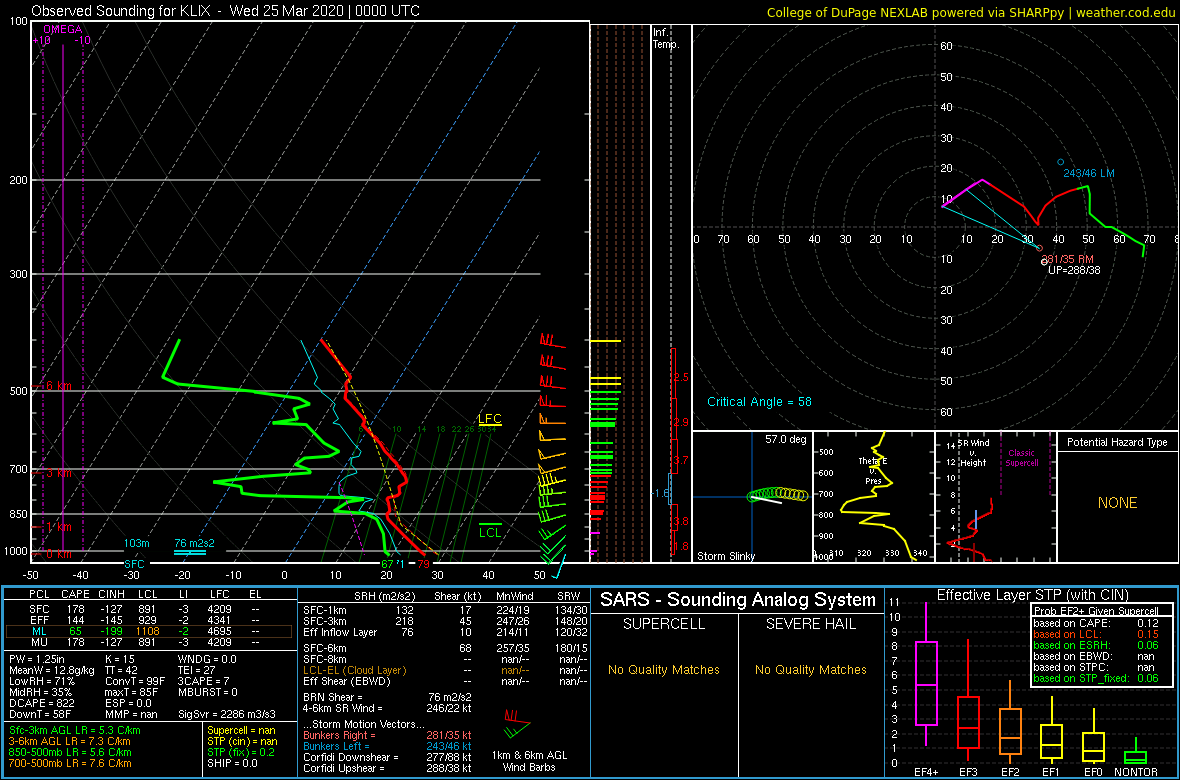Click the Bunkers Right = 281/35 kt line
The width and height of the screenshot is (1180, 780).
[x=388, y=735]
